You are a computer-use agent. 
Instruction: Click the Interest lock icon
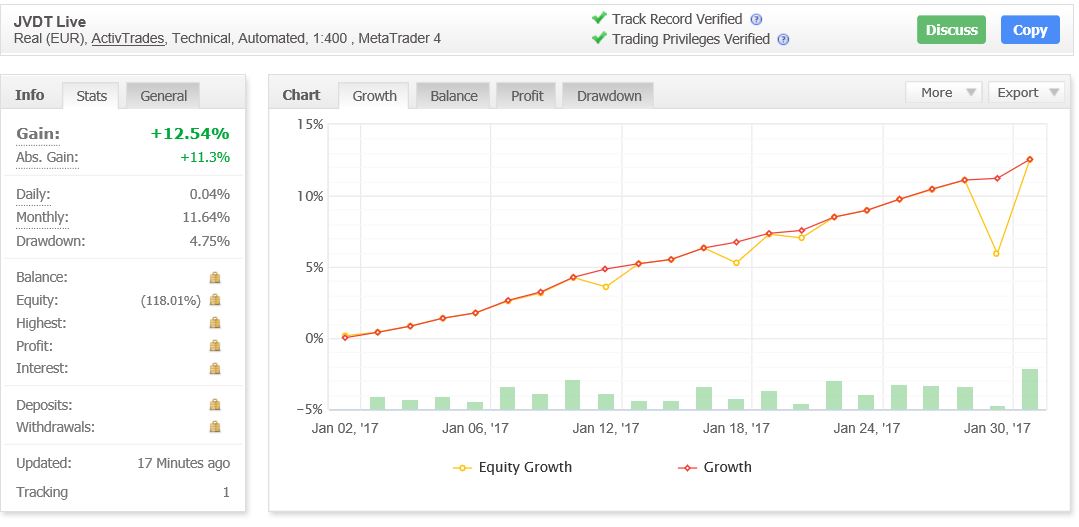(x=214, y=369)
